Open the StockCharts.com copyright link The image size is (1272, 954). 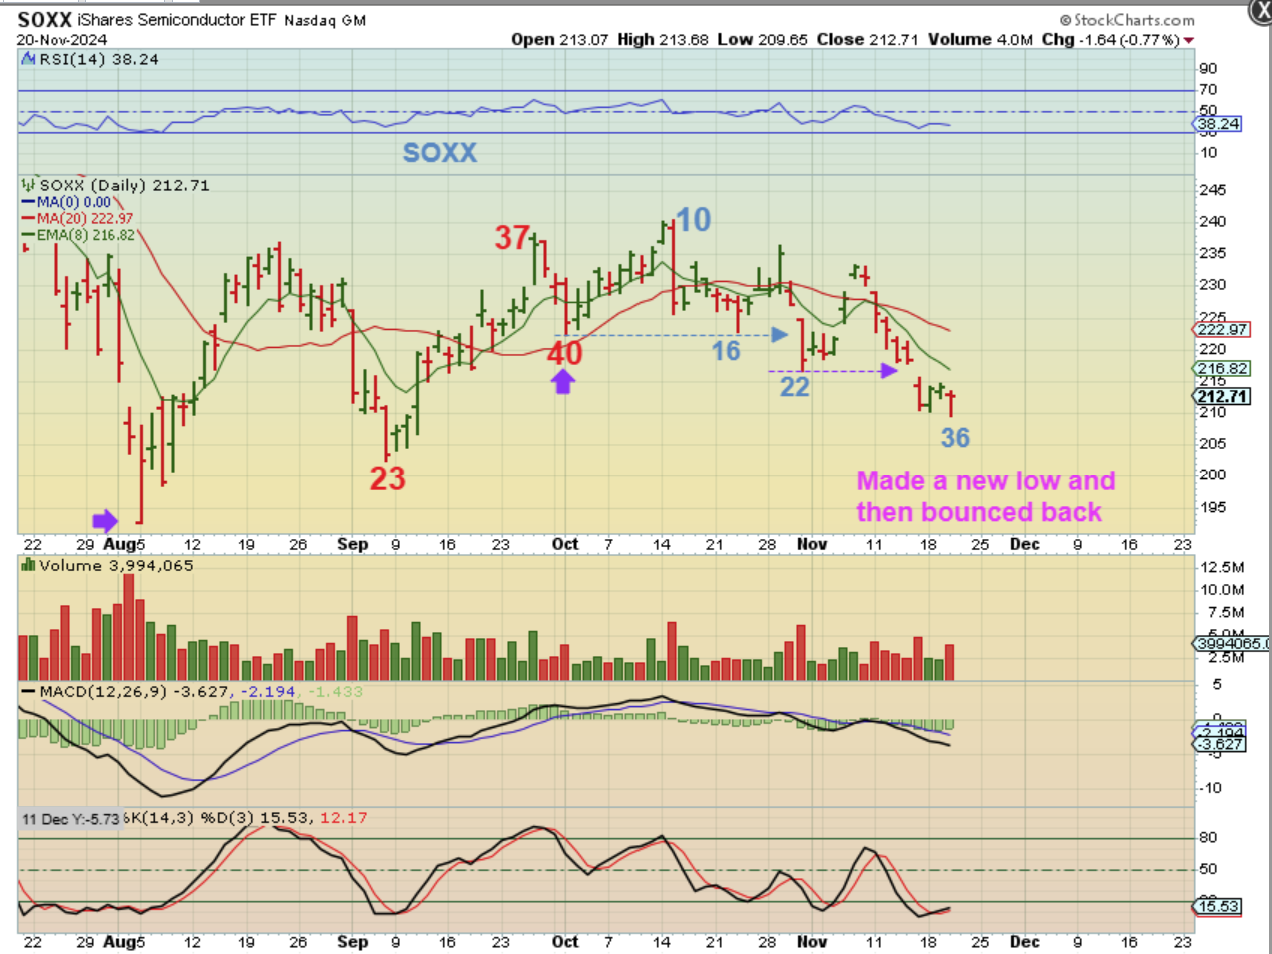[1127, 20]
